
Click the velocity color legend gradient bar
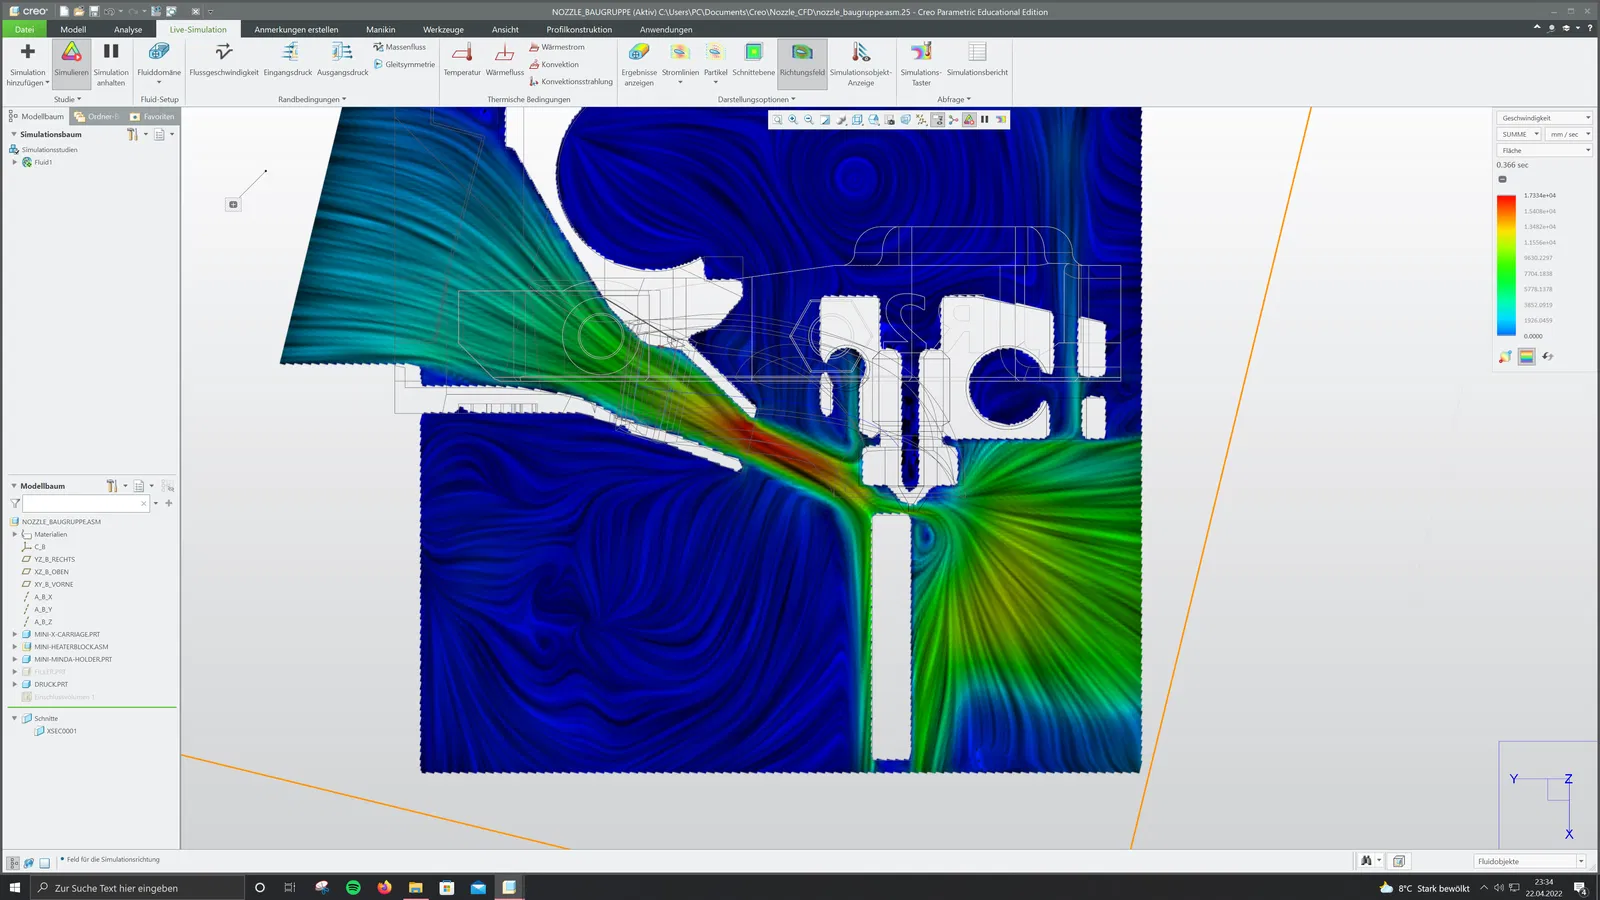coord(1506,265)
